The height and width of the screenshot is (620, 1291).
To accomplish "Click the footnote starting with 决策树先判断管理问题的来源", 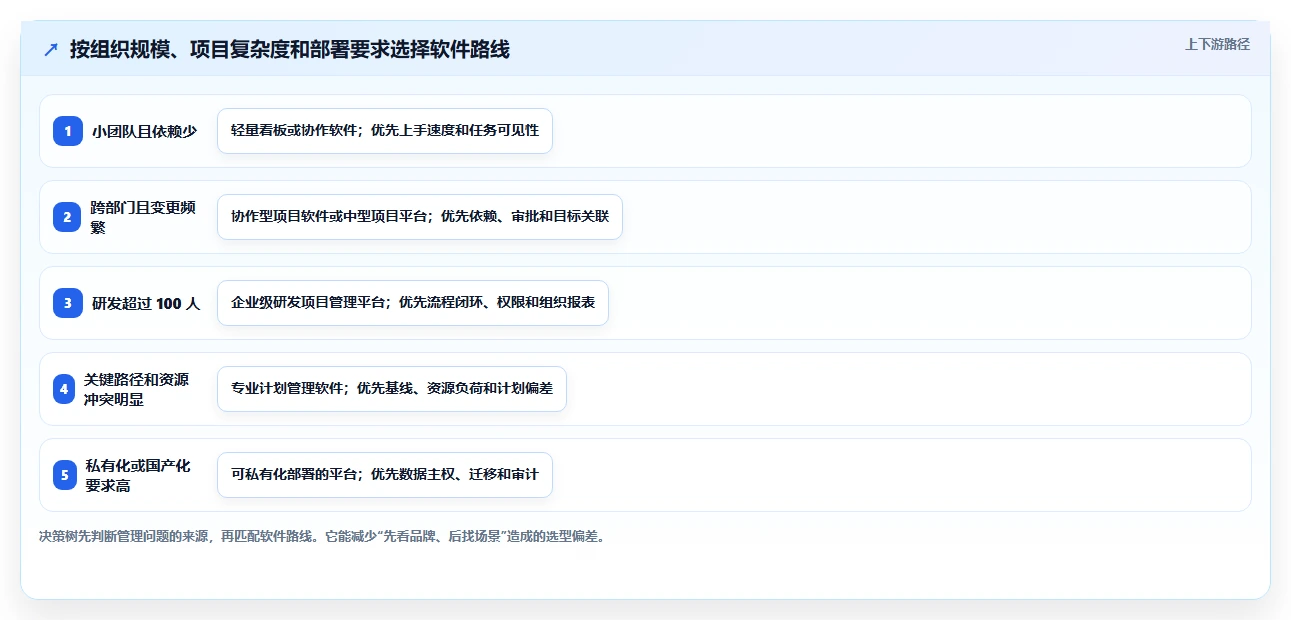I will point(322,536).
